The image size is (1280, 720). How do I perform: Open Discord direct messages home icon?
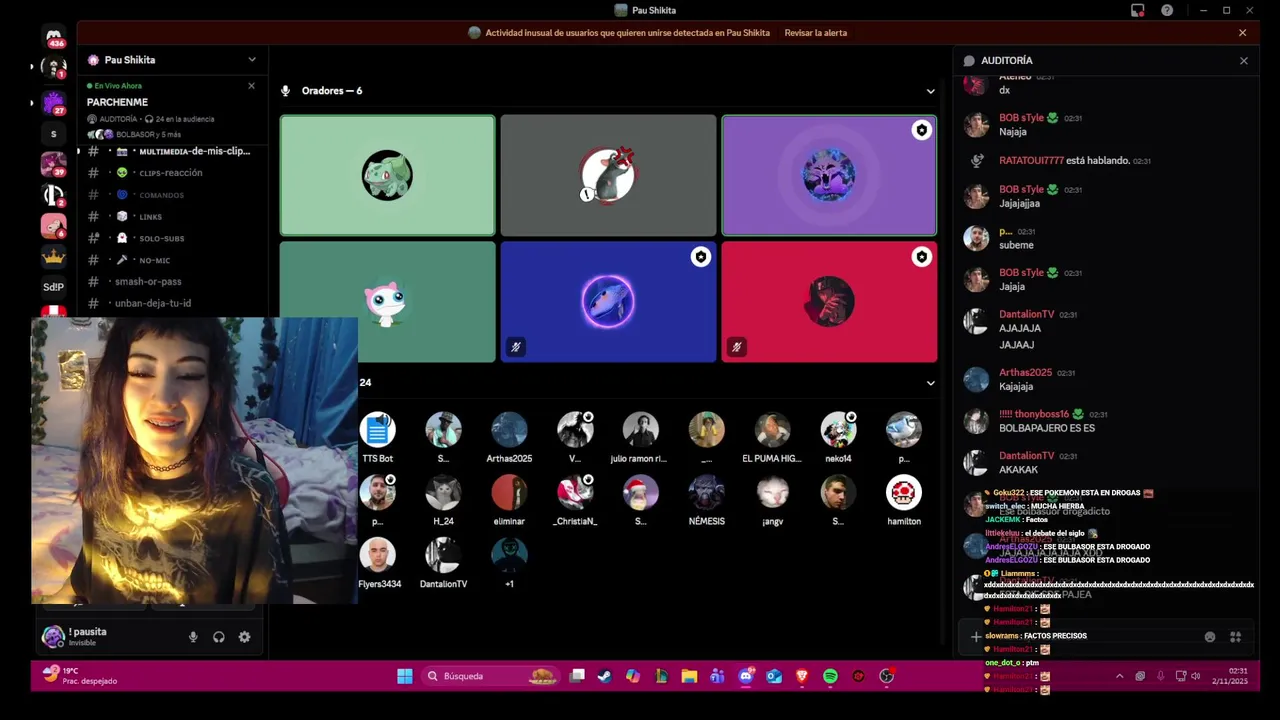(54, 36)
